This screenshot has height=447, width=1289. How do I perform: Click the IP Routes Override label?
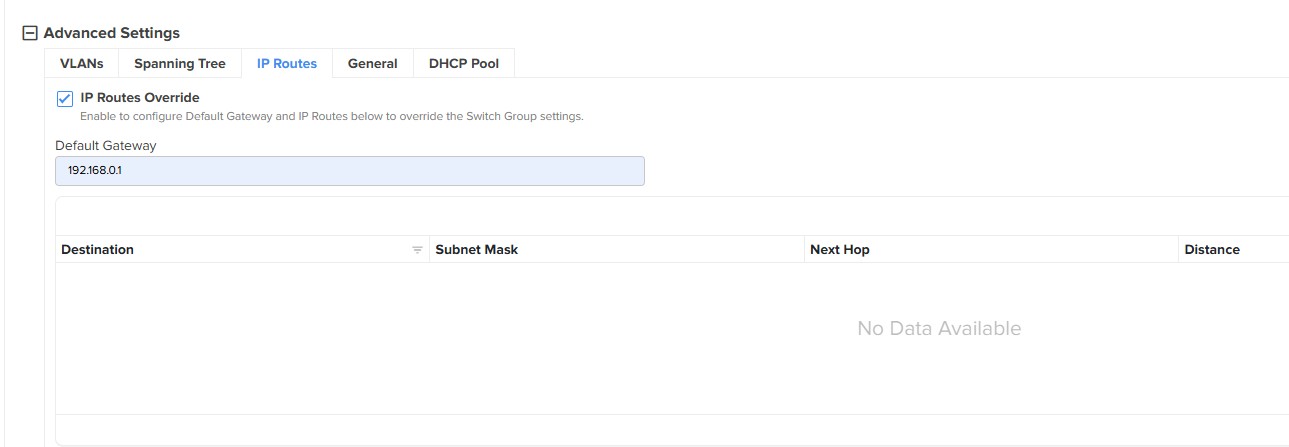coord(140,97)
